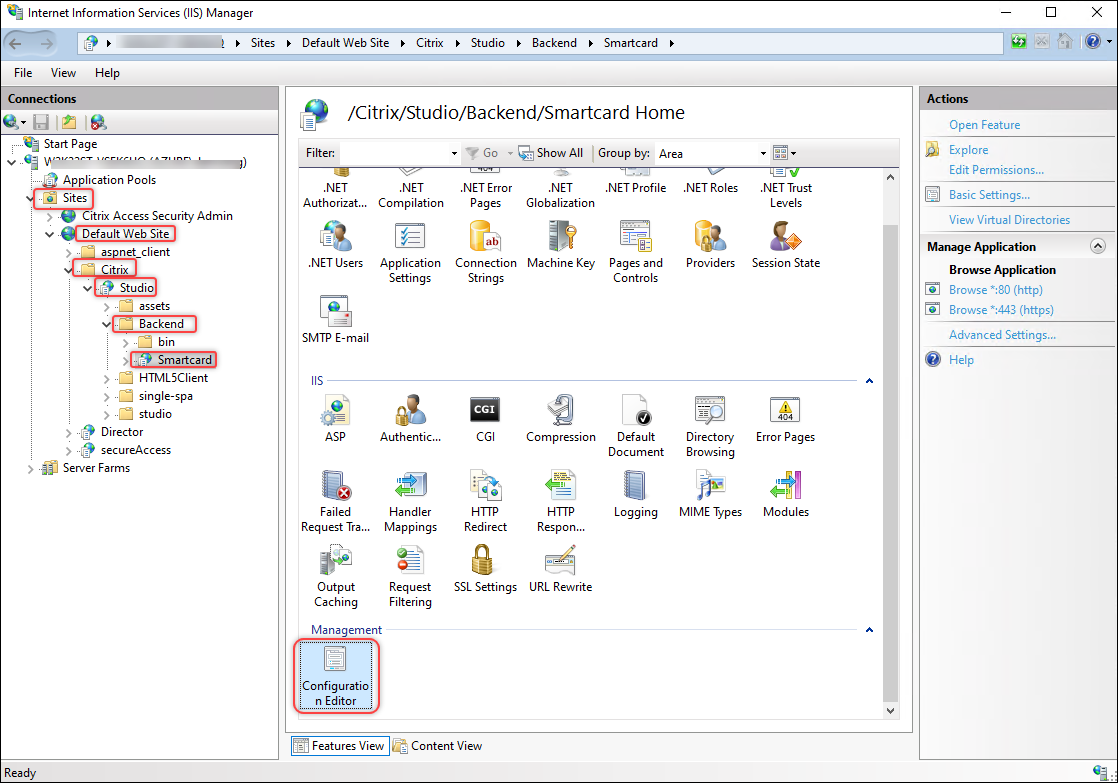This screenshot has width=1118, height=783.
Task: Collapse the Backend folder in the tree
Action: click(x=106, y=323)
